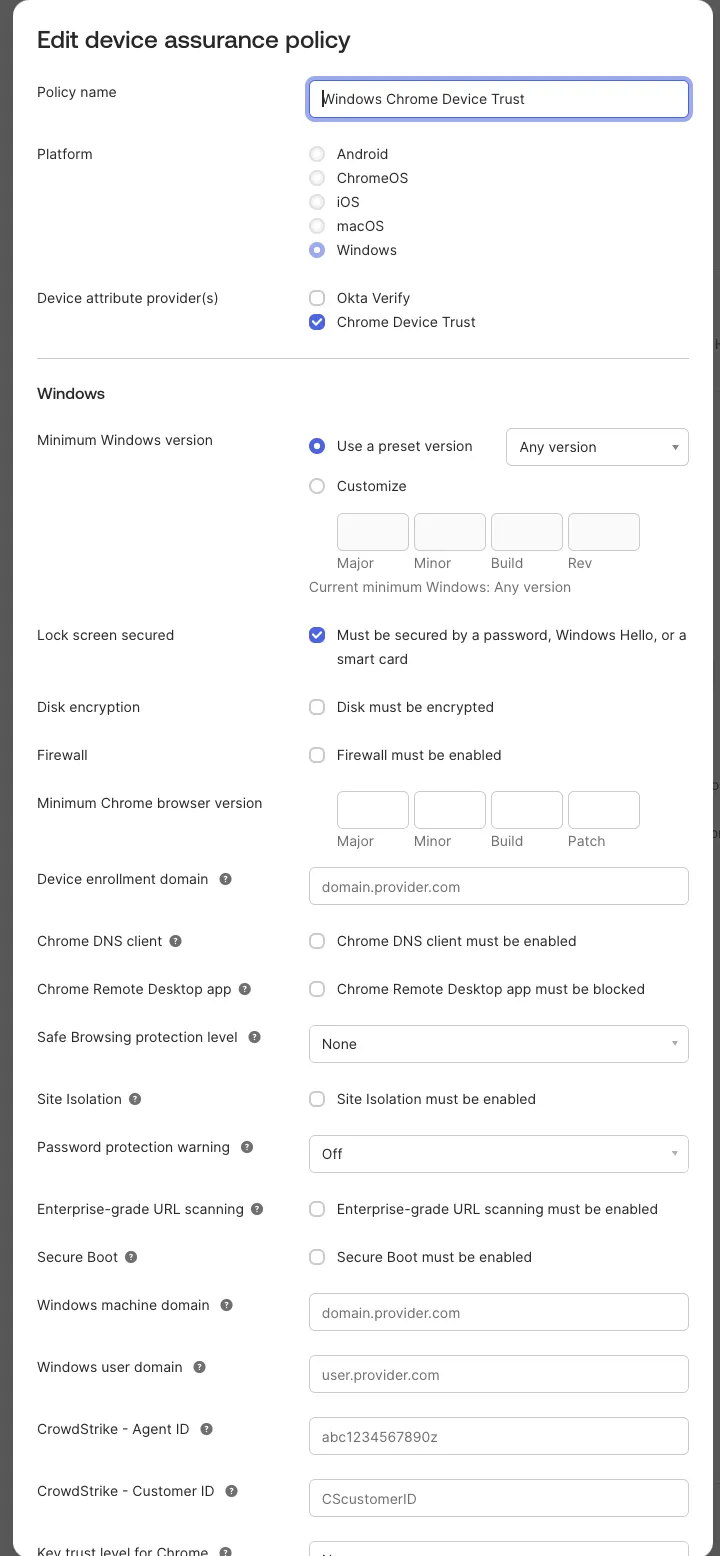Expand Safe Browsing protection level dropdown
720x1556 pixels.
498,1044
